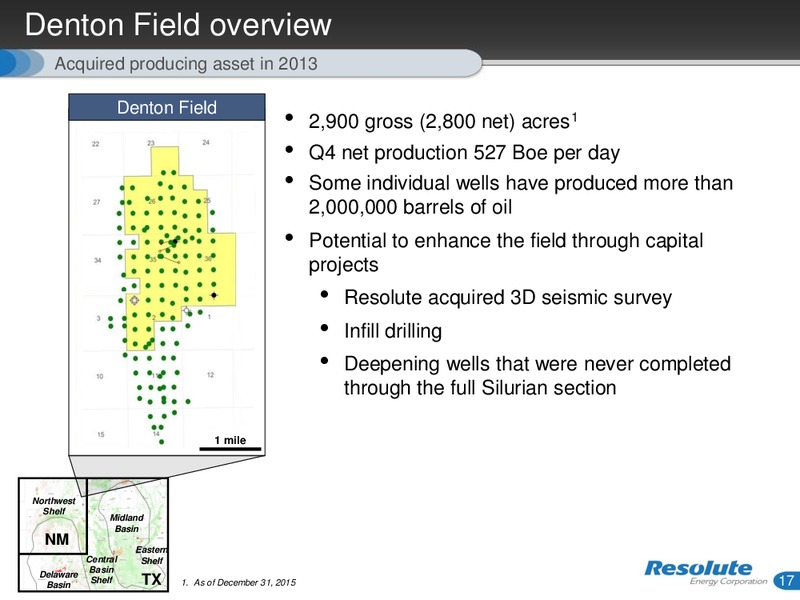Click the '1 mile' scale bar label
Screen dimensions: 800x600
(230, 440)
